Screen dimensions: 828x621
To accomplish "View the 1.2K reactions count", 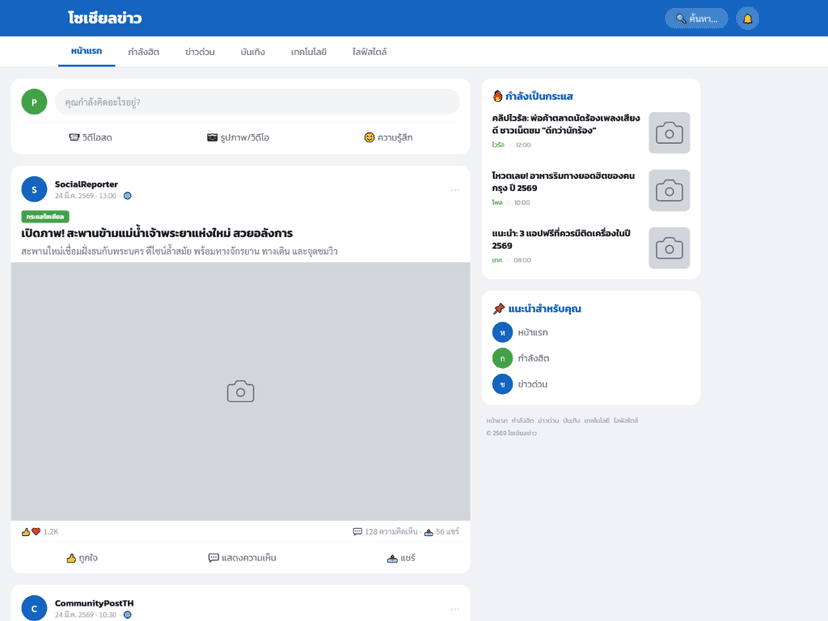I will coord(51,532).
